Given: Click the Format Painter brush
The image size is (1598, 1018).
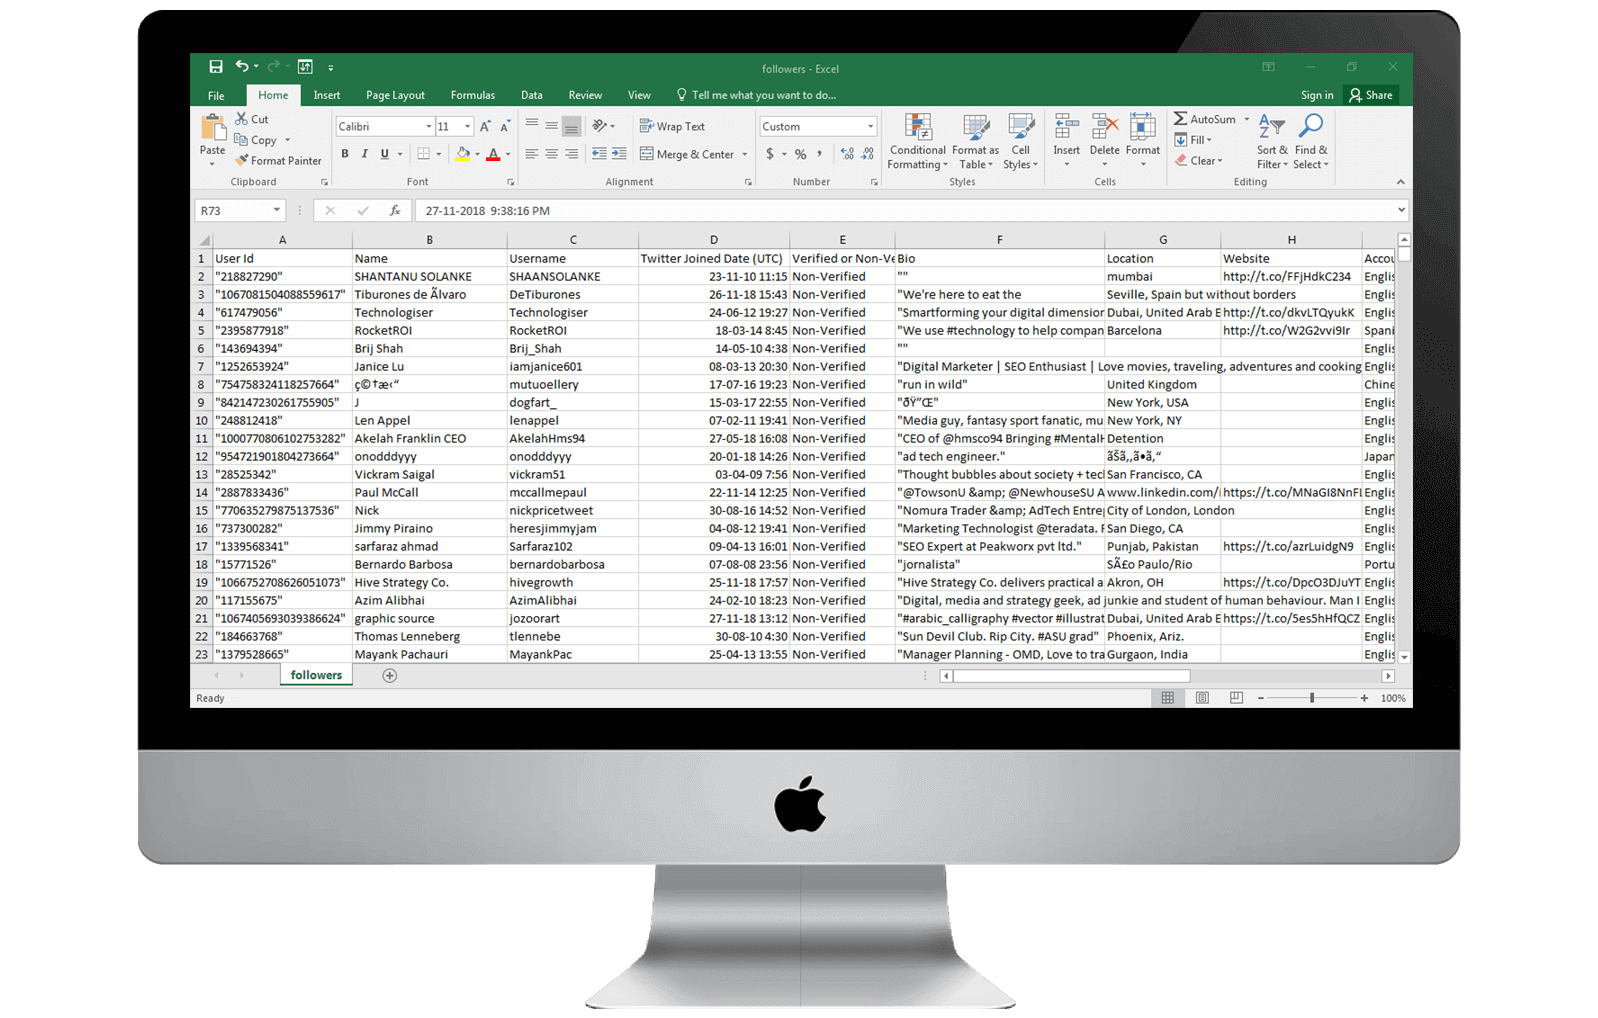Looking at the screenshot, I should pyautogui.click(x=278, y=161).
